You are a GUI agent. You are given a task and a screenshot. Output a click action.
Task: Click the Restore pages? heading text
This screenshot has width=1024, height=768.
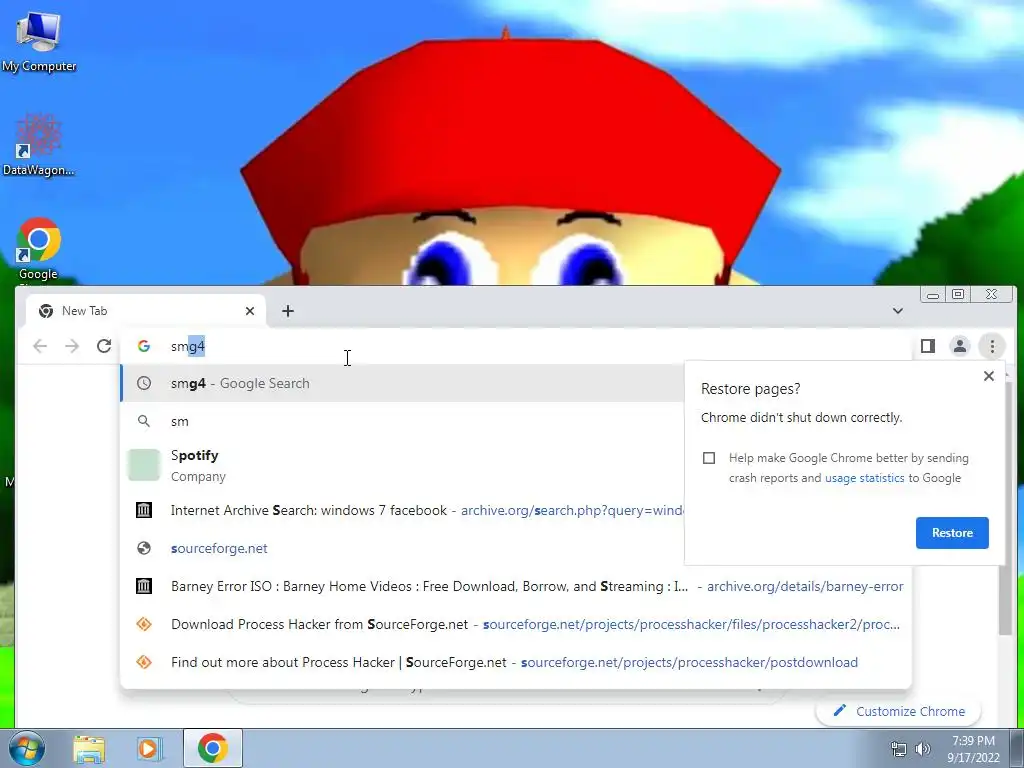point(750,389)
